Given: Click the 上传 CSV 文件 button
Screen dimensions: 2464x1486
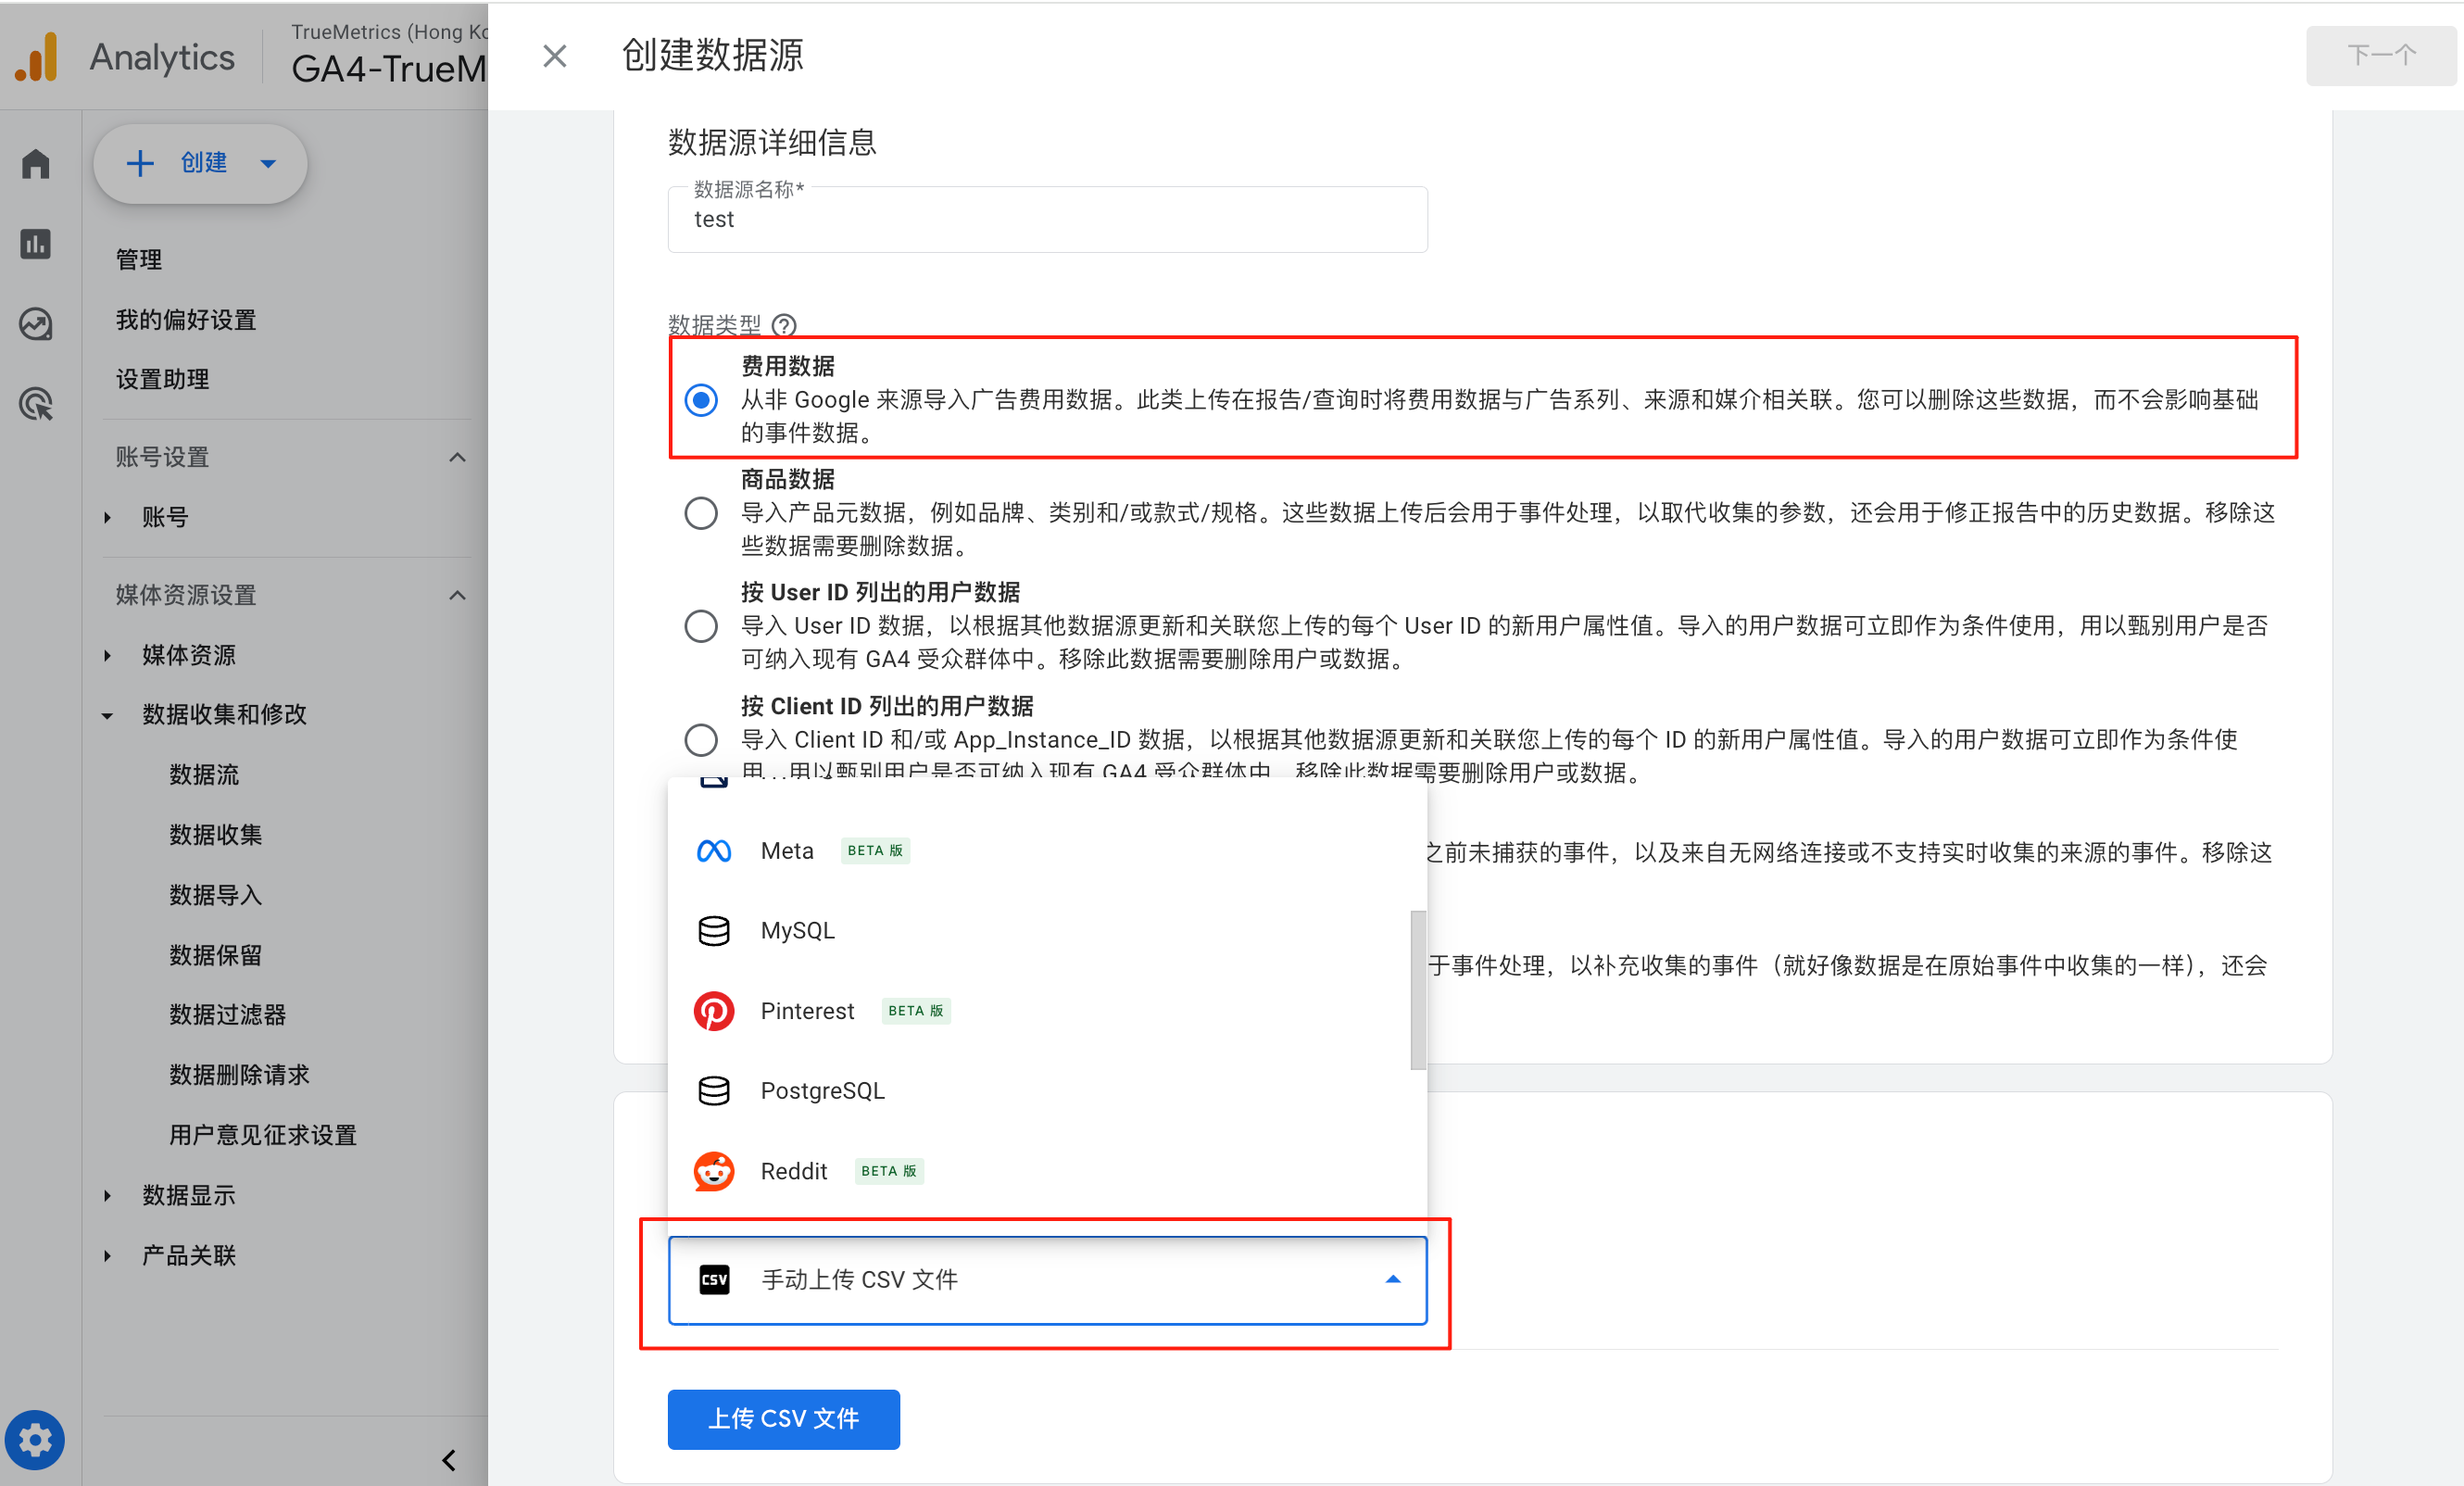Looking at the screenshot, I should tap(783, 1419).
